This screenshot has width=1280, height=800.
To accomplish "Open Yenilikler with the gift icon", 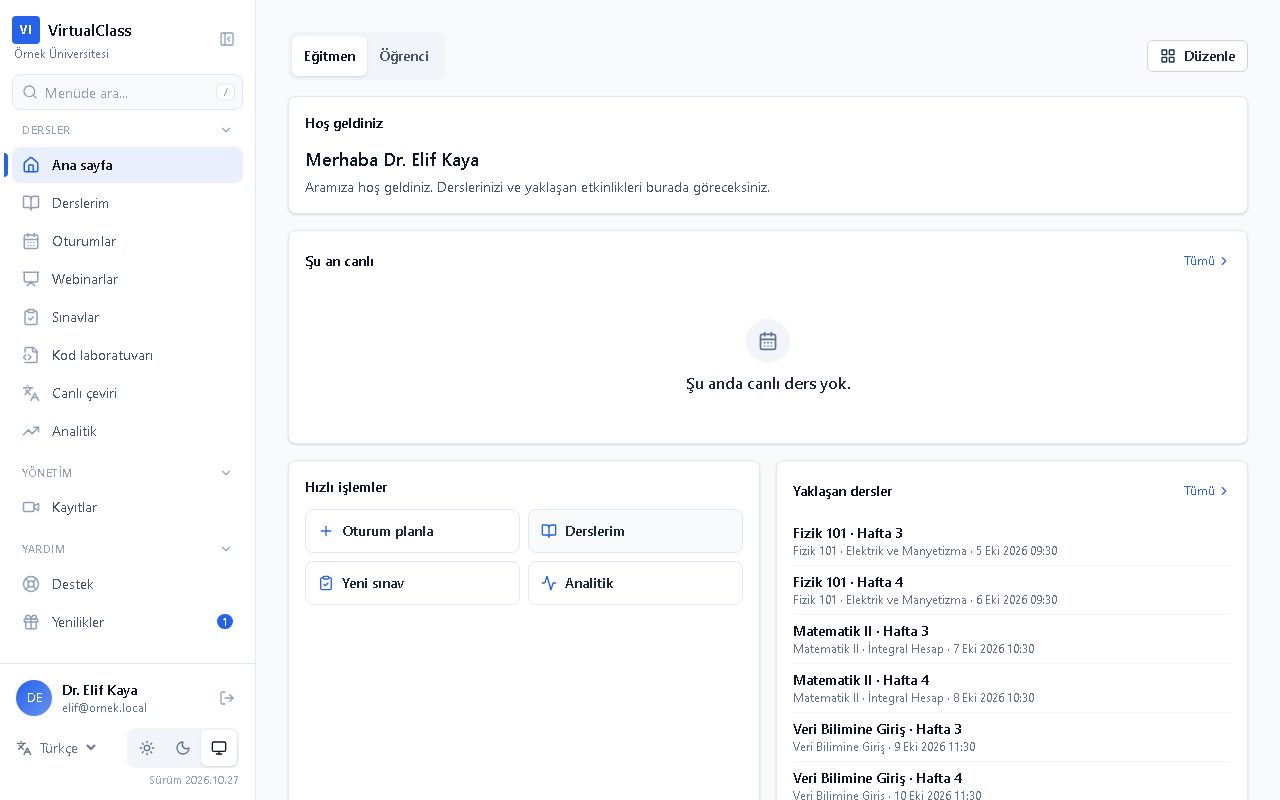I will pyautogui.click(x=127, y=622).
